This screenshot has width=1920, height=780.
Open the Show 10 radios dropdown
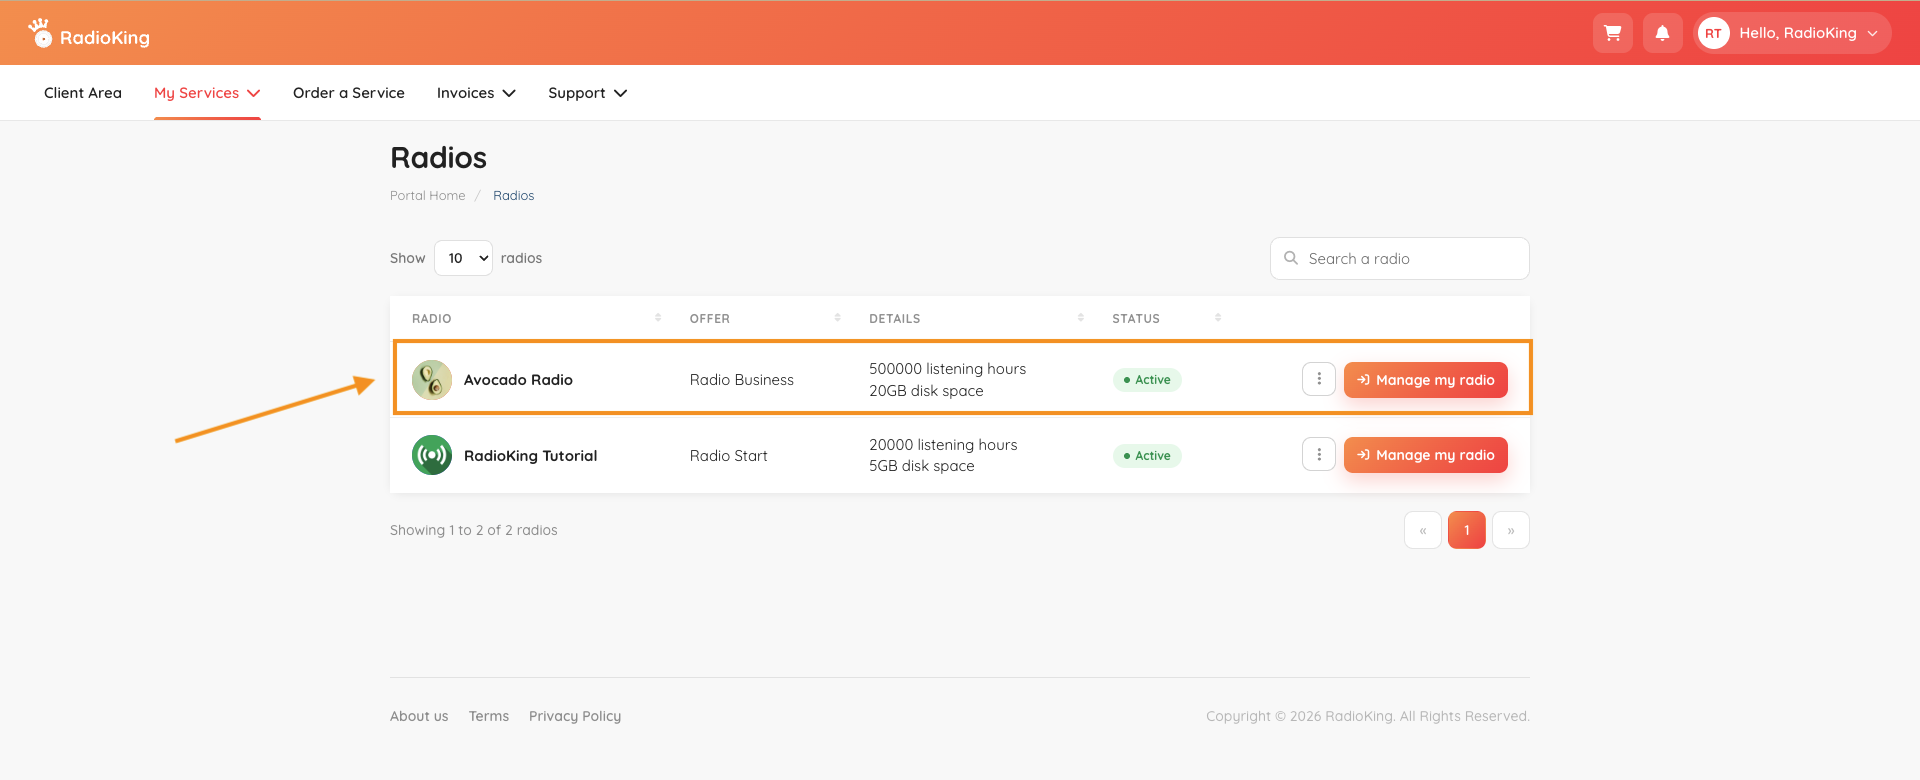point(463,258)
